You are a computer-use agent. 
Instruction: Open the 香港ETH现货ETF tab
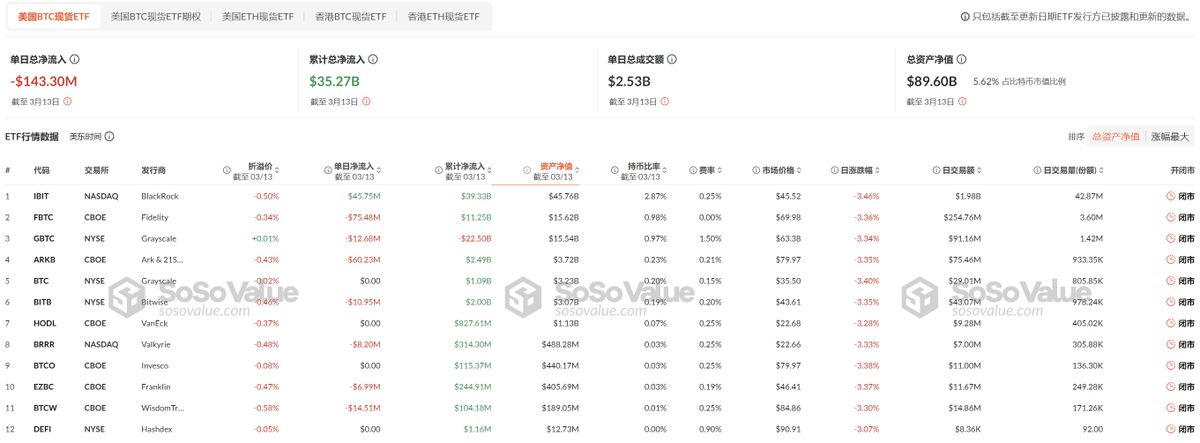tap(443, 17)
